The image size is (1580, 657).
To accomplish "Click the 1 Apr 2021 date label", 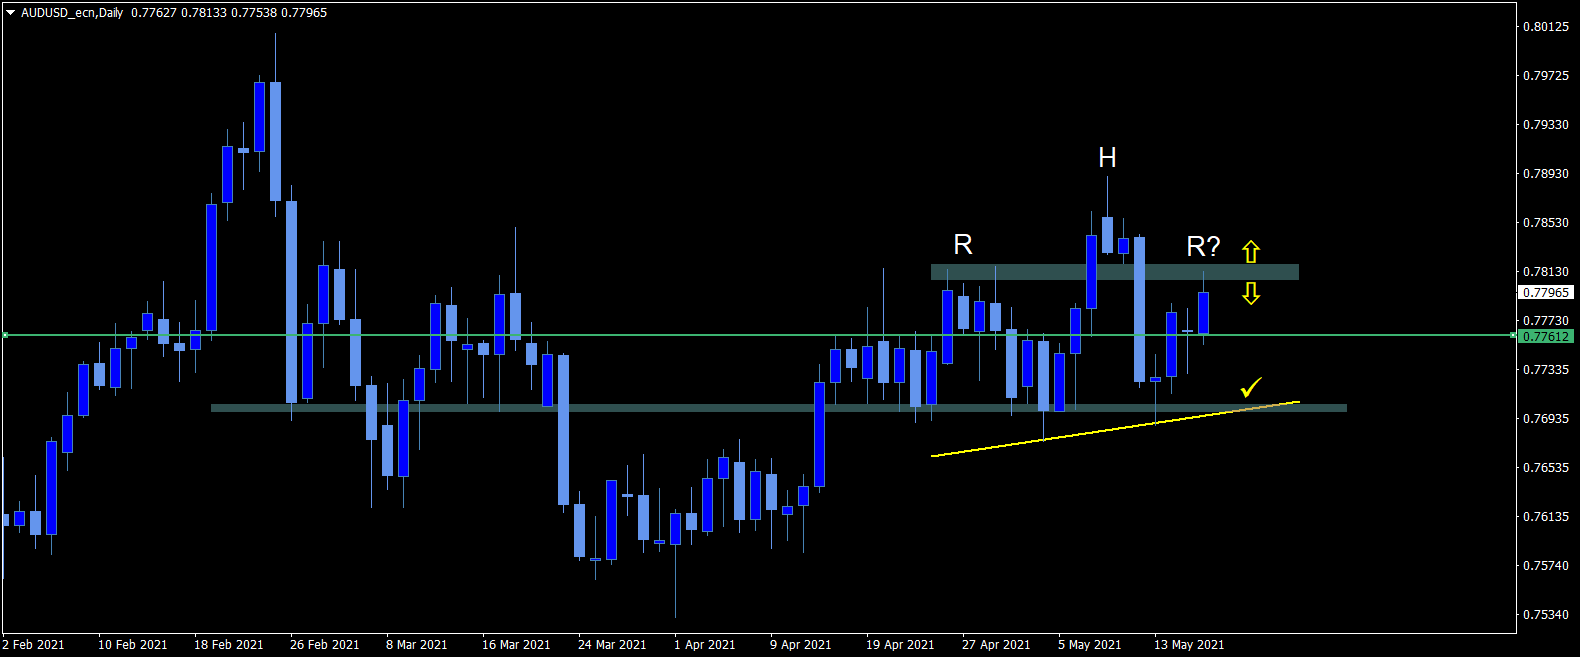I will coord(705,645).
